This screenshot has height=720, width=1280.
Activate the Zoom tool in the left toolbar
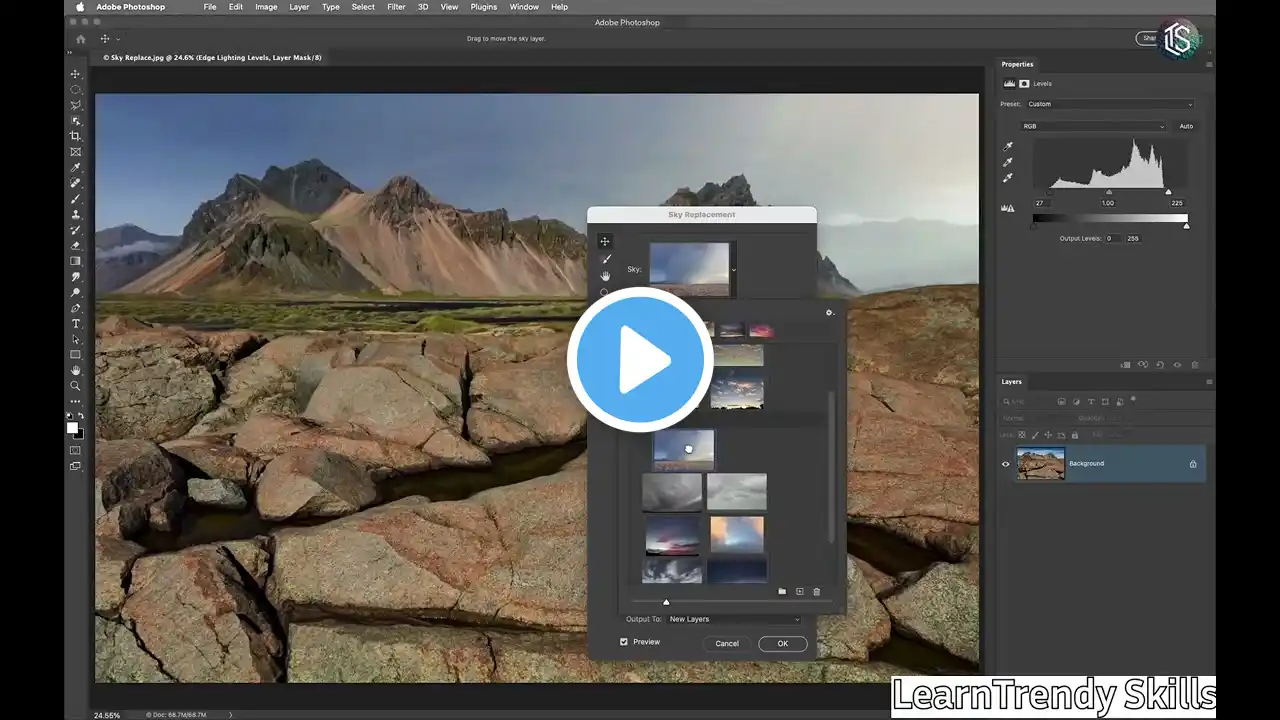(75, 386)
